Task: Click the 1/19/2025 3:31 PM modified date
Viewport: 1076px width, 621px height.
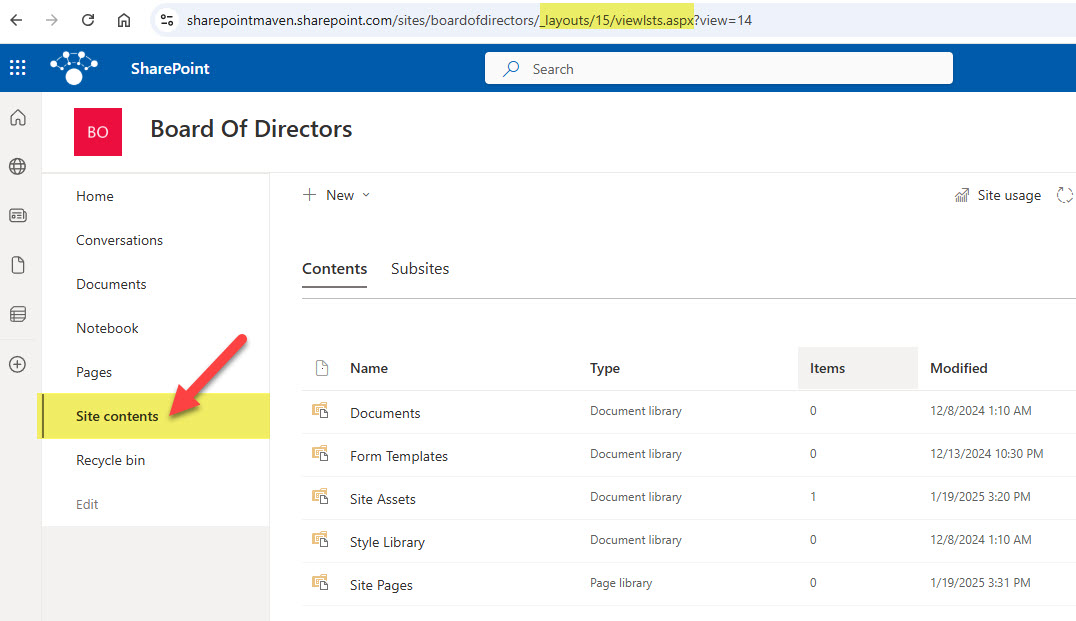Action: [x=981, y=583]
